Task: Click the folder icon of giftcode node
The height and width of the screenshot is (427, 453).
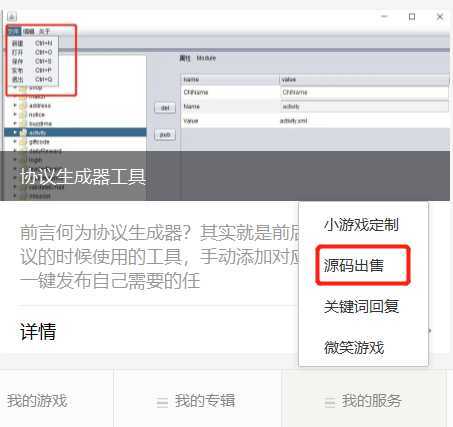Action: 23,142
